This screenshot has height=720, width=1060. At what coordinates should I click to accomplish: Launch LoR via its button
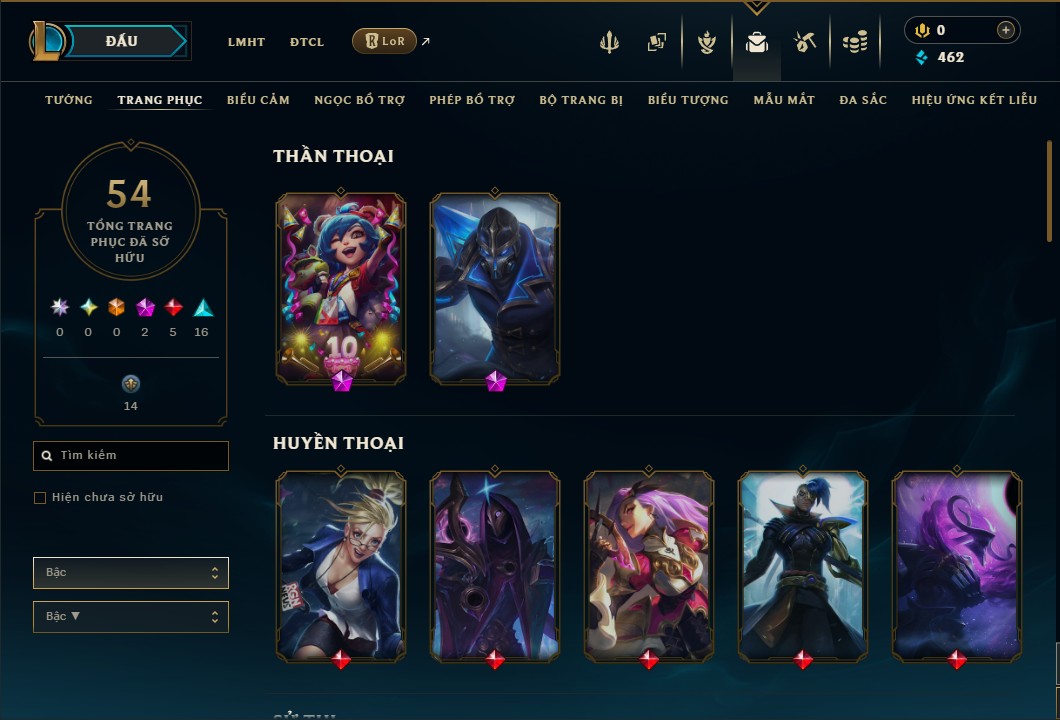coord(384,41)
